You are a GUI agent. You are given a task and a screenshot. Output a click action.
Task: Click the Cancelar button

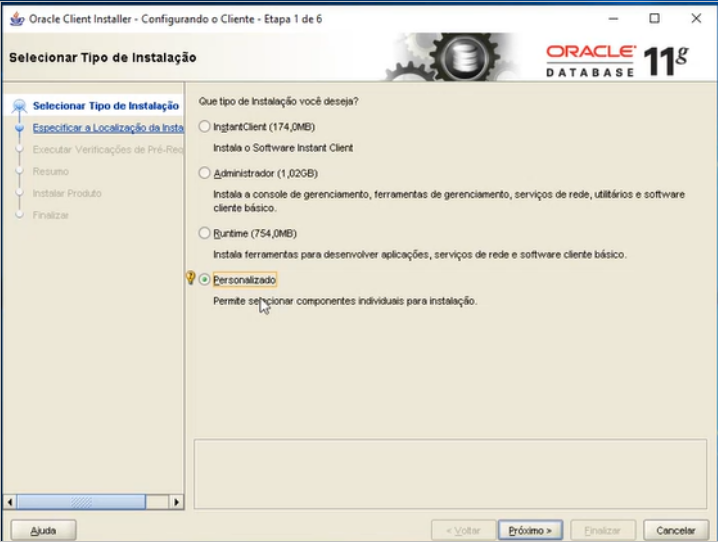coord(676,531)
